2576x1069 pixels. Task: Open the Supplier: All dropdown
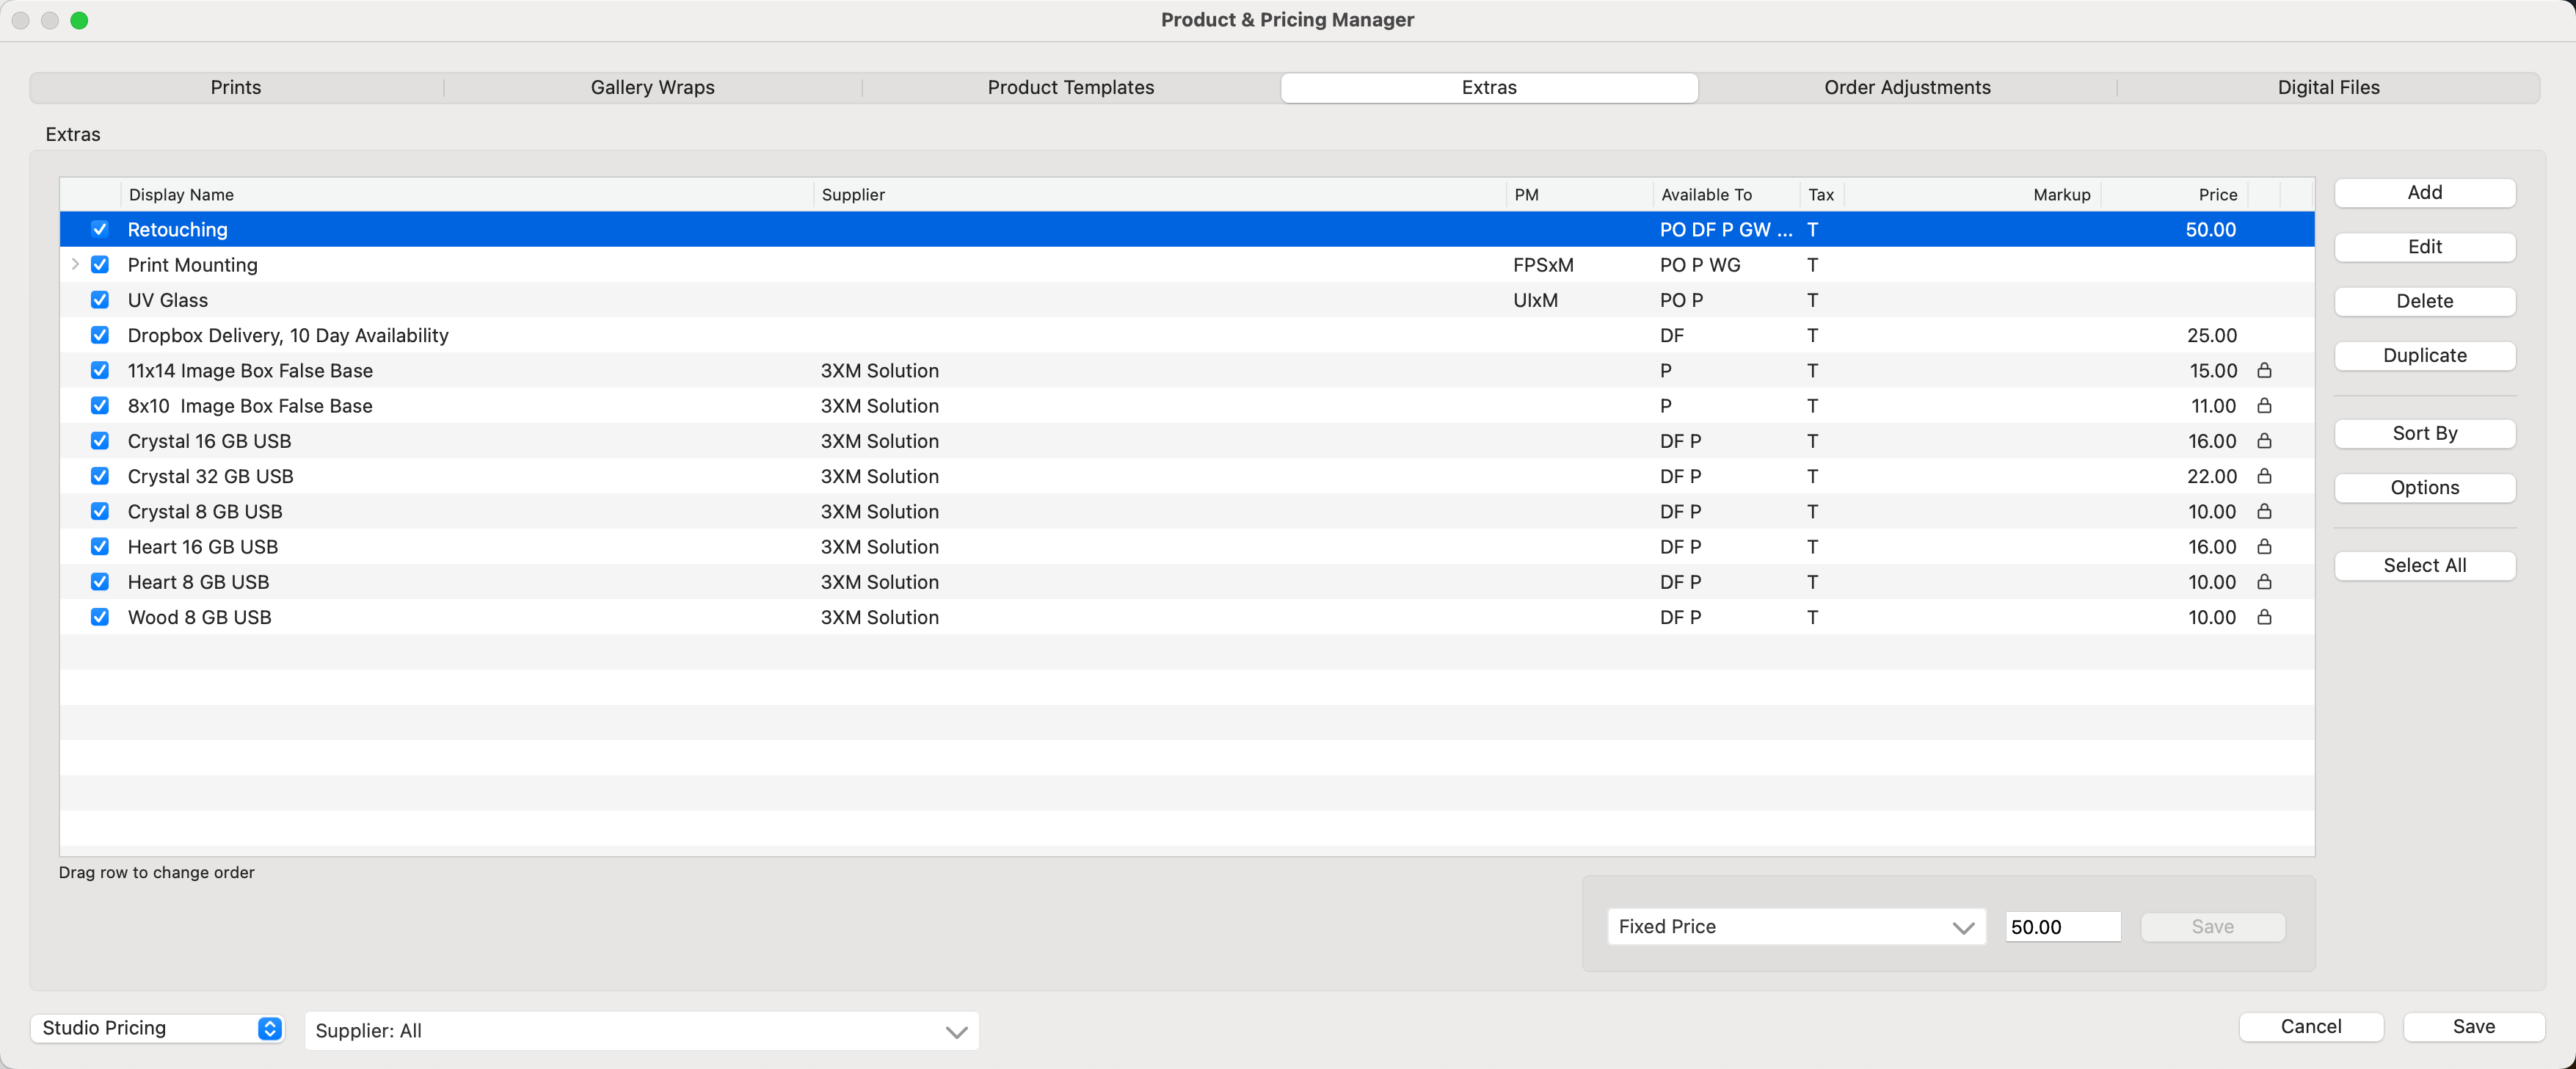(641, 1030)
